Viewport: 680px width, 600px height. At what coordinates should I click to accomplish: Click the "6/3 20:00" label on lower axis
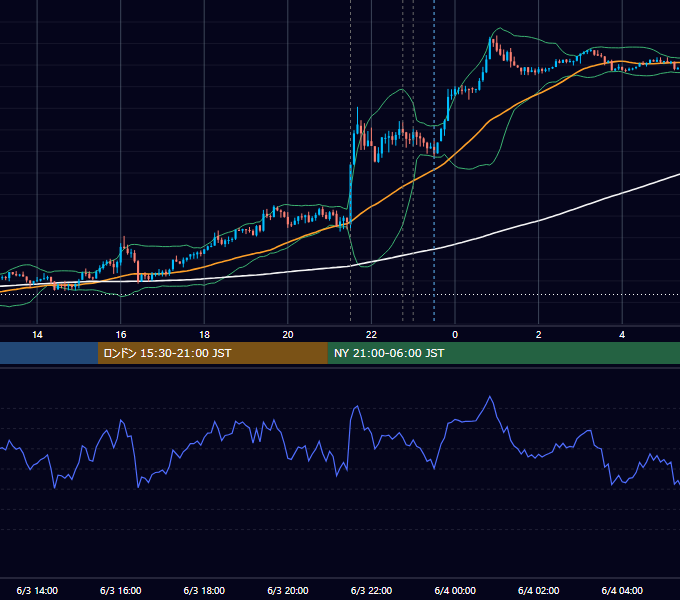288,590
